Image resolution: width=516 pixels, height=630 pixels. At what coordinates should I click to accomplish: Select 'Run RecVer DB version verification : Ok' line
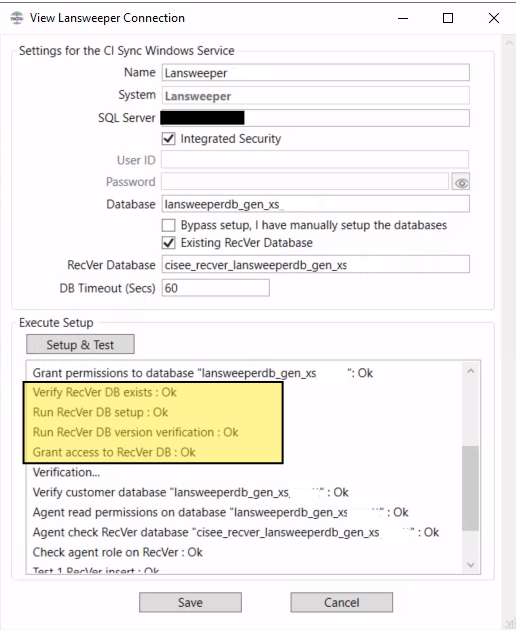[x=135, y=432]
